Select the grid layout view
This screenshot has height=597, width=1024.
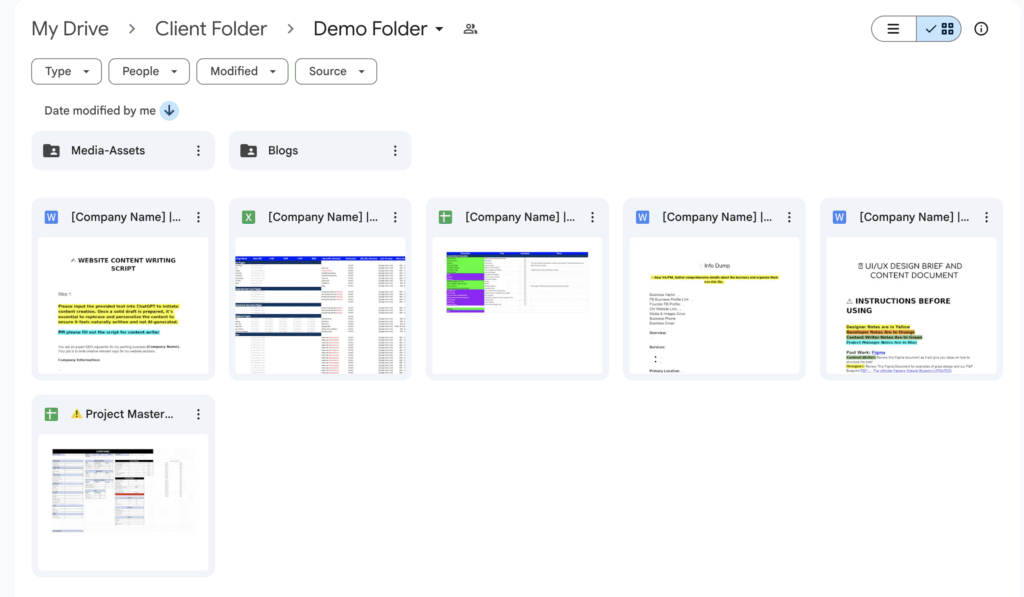(939, 29)
